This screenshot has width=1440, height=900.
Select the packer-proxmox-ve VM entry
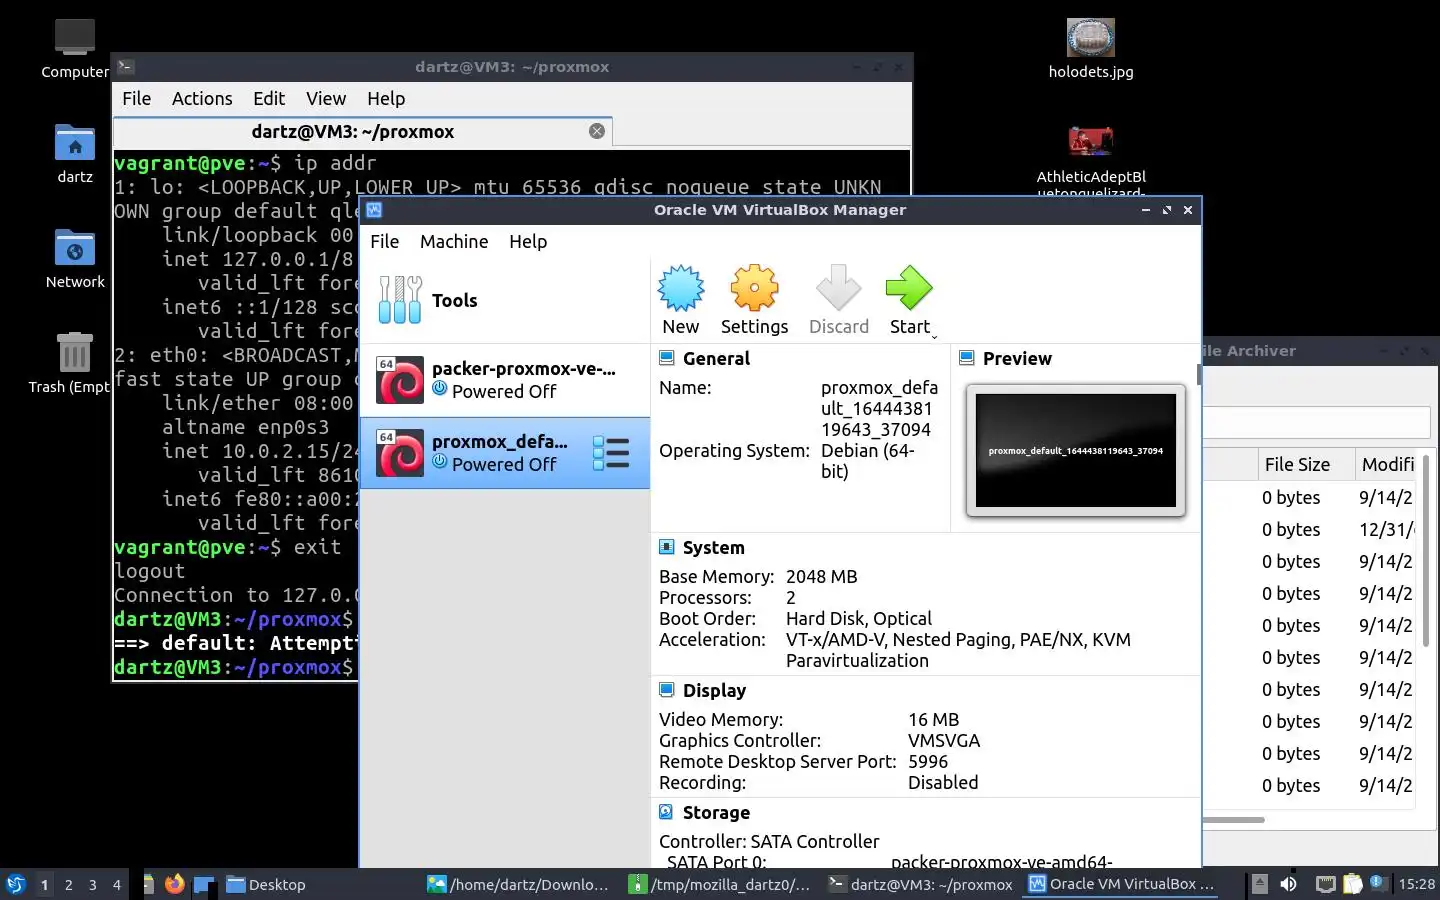point(505,380)
